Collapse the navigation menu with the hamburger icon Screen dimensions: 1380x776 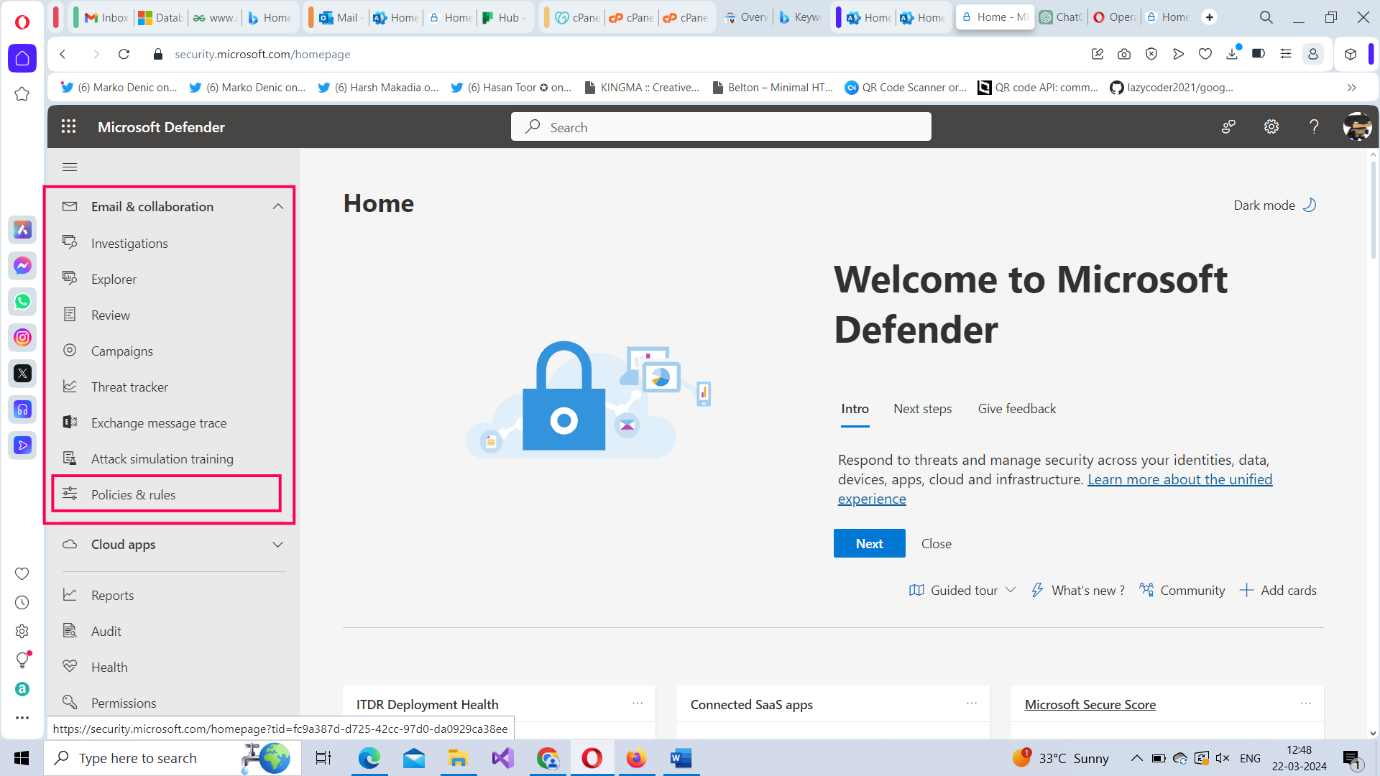[70, 167]
